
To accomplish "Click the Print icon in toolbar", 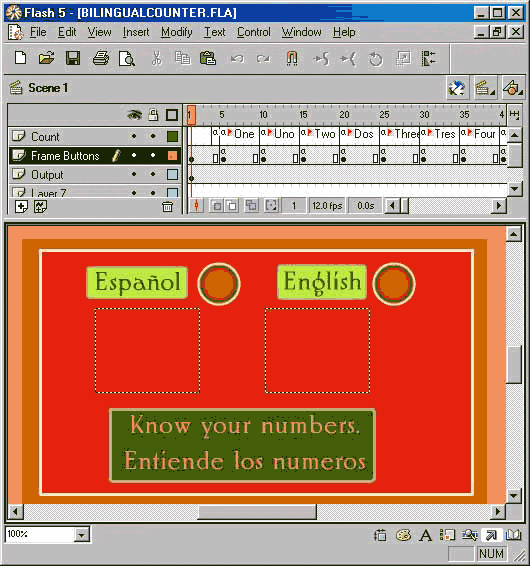I will click(x=101, y=58).
